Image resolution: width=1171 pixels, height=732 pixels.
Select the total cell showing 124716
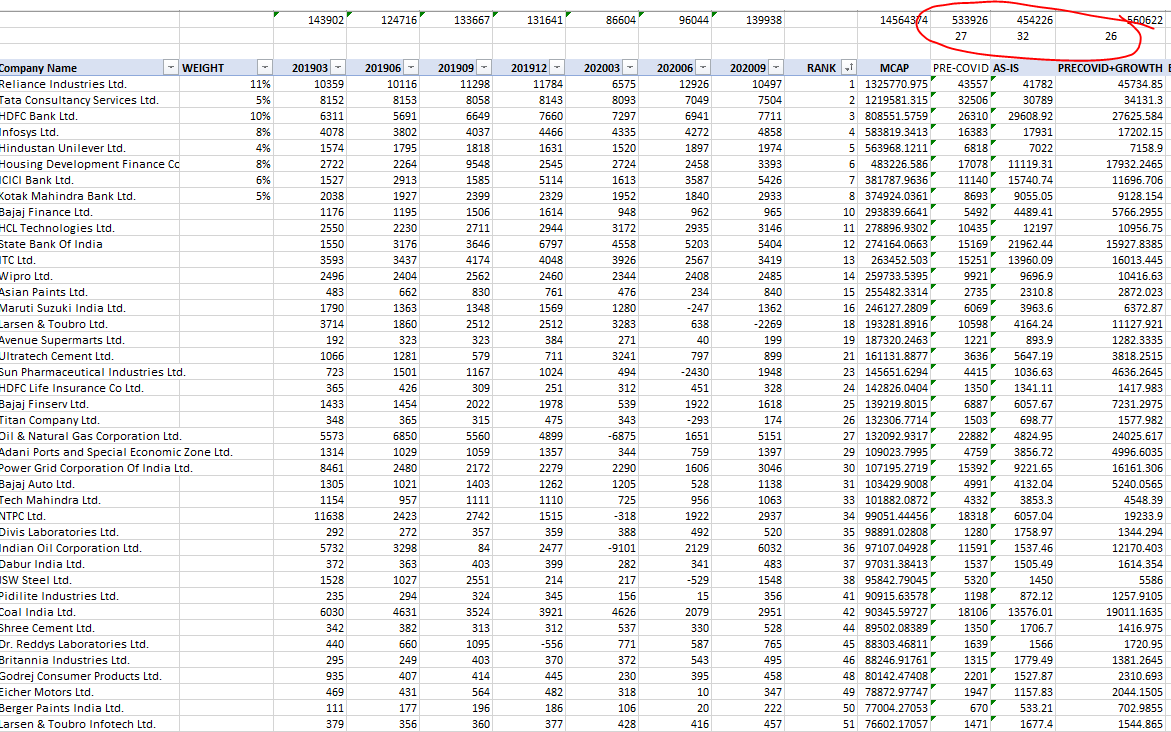[x=383, y=20]
